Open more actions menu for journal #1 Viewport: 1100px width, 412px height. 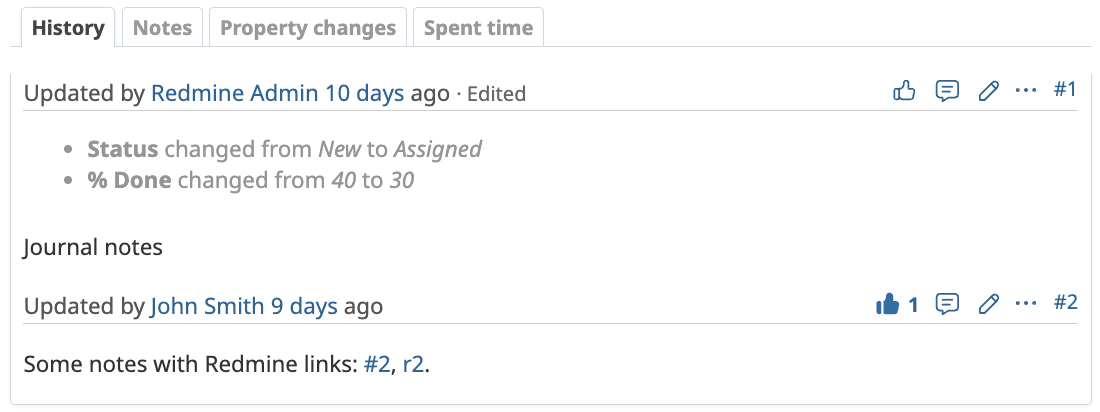coord(1026,91)
